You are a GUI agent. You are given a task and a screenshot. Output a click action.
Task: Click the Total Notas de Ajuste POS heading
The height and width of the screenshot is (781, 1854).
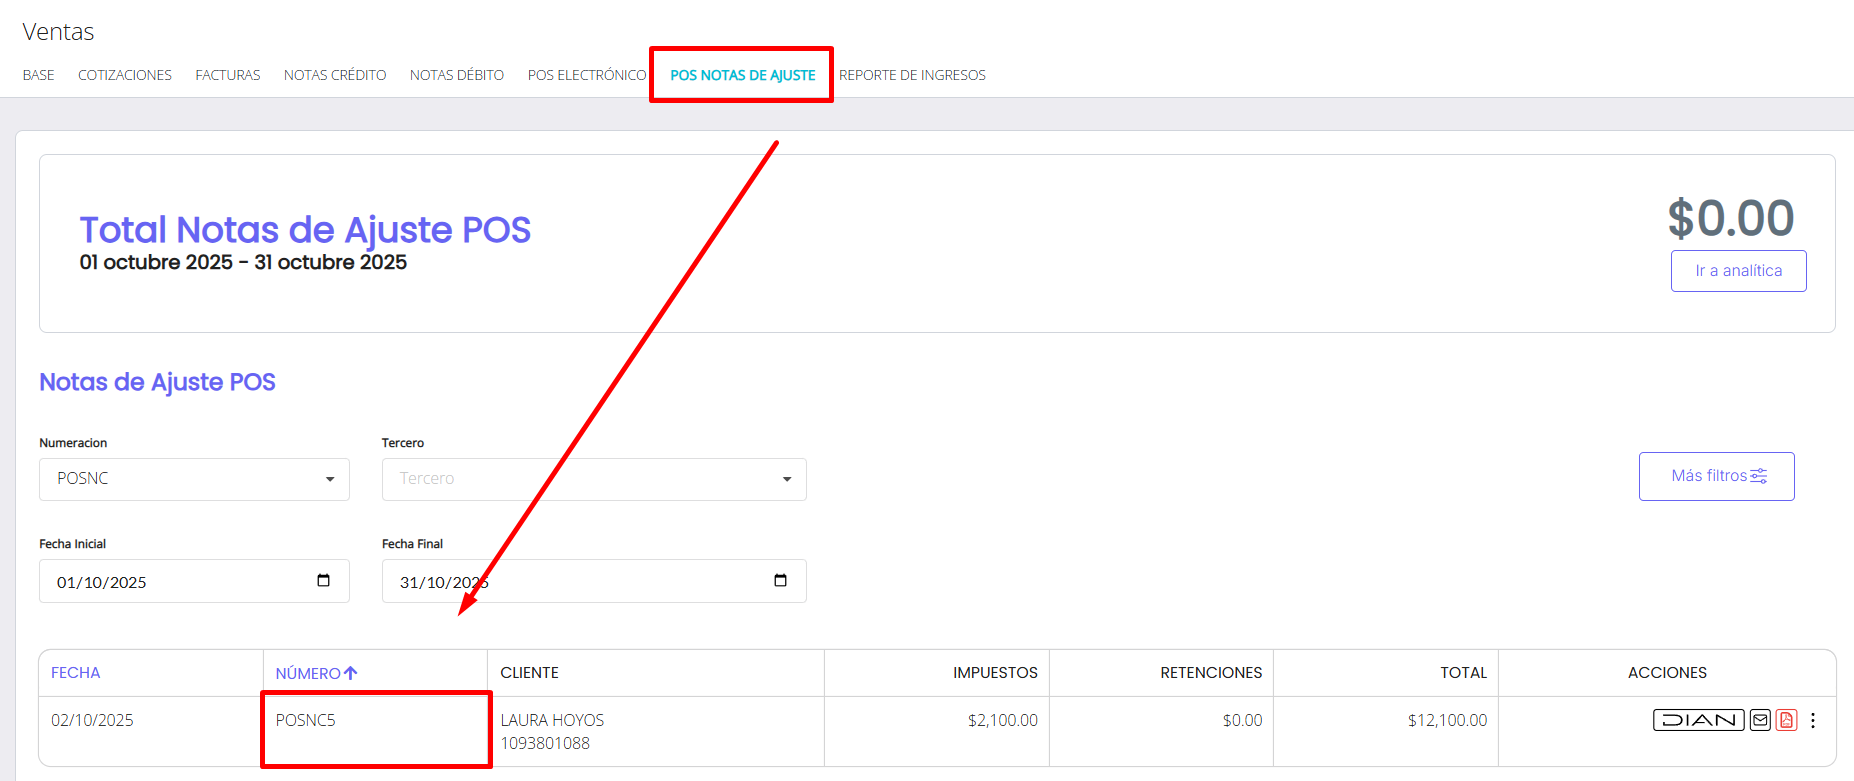click(305, 230)
